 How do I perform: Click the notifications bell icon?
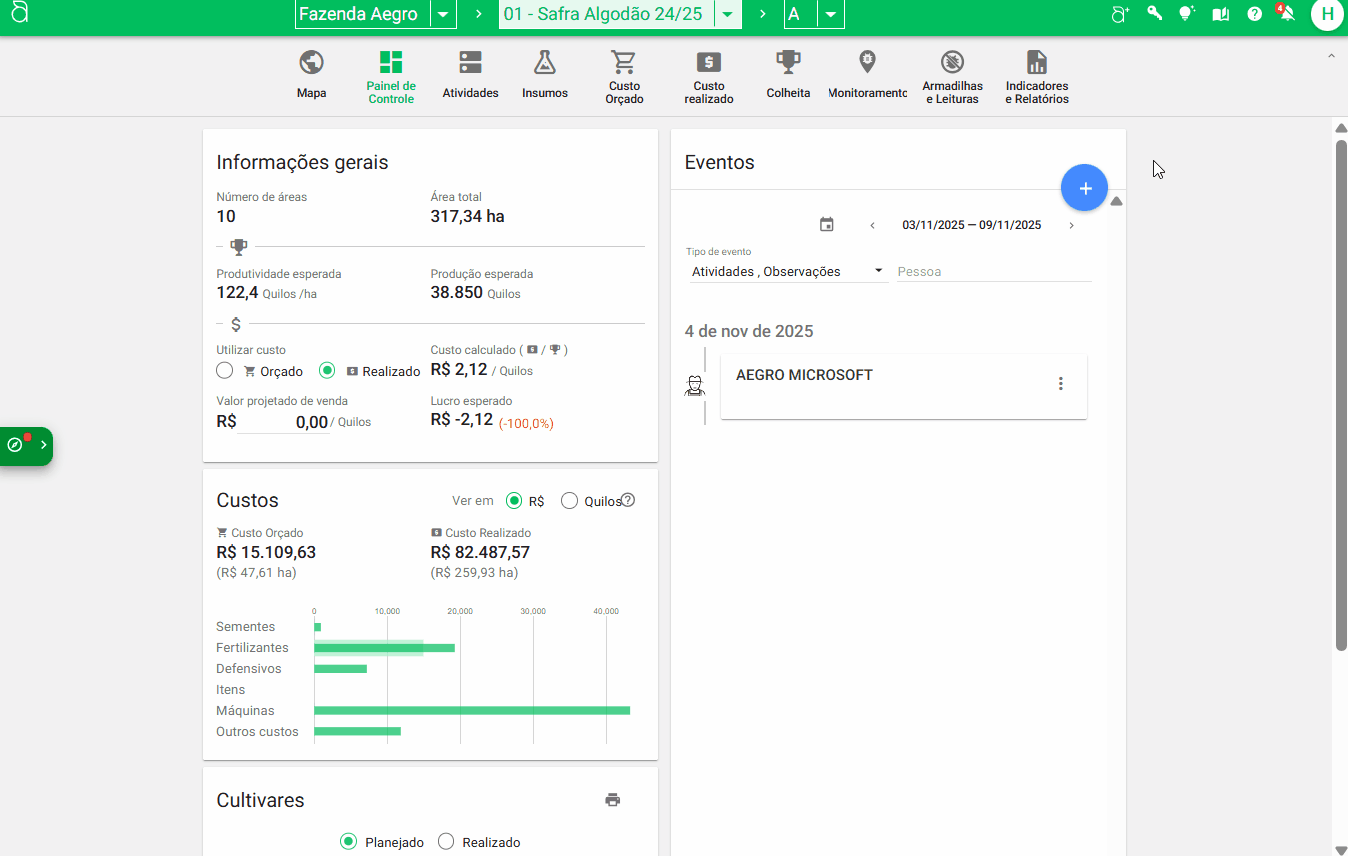coord(1286,14)
